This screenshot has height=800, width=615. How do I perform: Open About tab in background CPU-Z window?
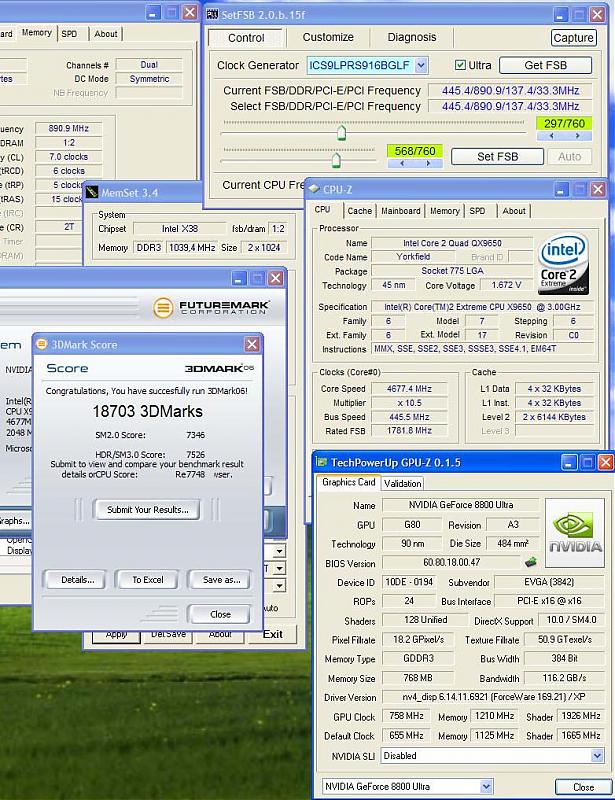(x=106, y=34)
